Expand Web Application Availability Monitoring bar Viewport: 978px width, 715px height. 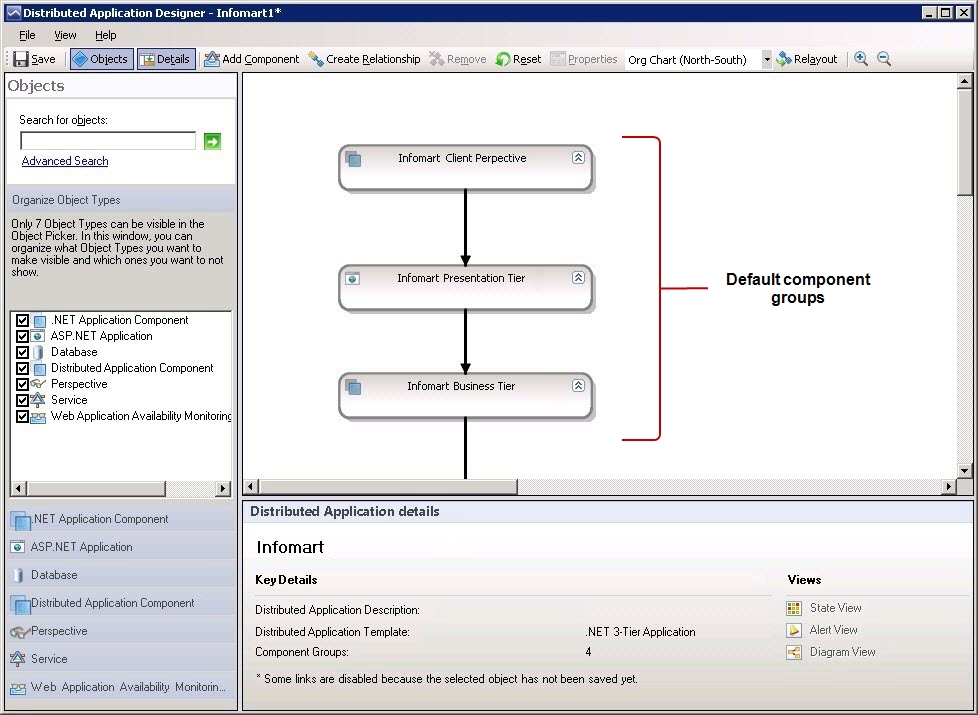(x=122, y=687)
